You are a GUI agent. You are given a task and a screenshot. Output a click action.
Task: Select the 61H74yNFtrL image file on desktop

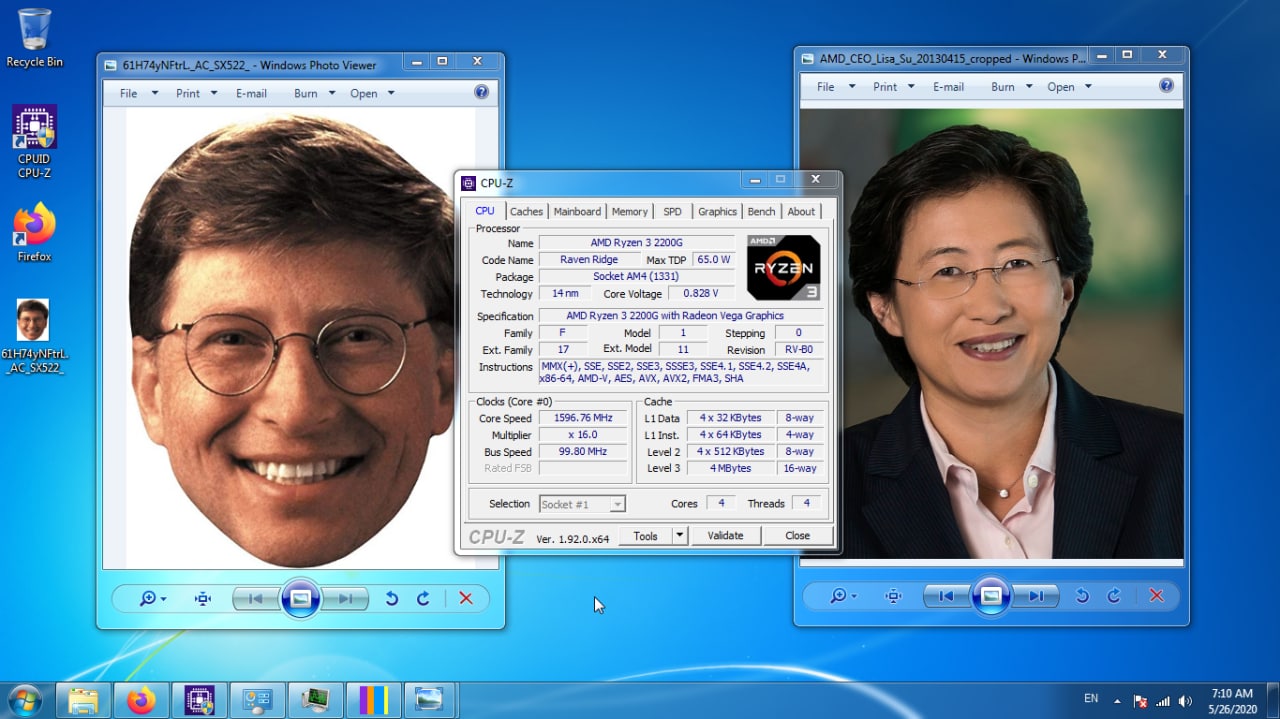coord(34,336)
